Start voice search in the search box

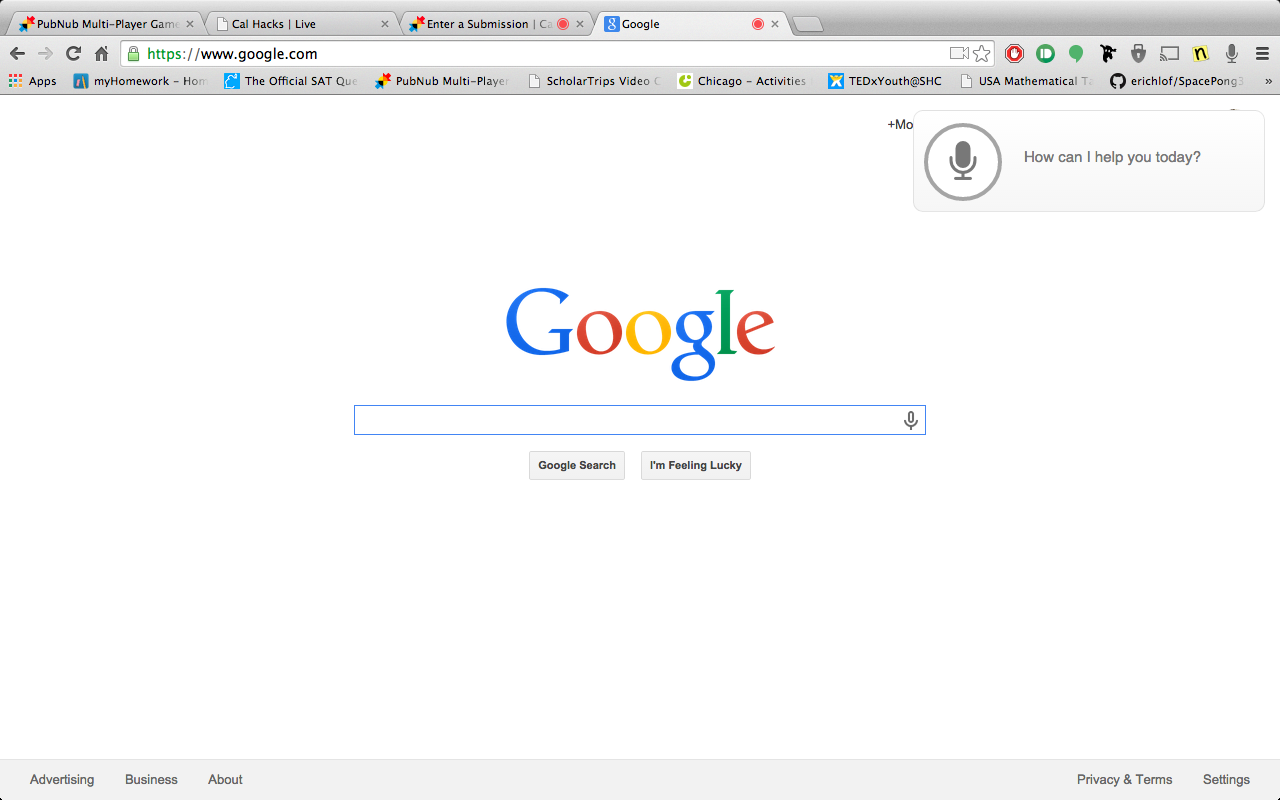[x=911, y=420]
